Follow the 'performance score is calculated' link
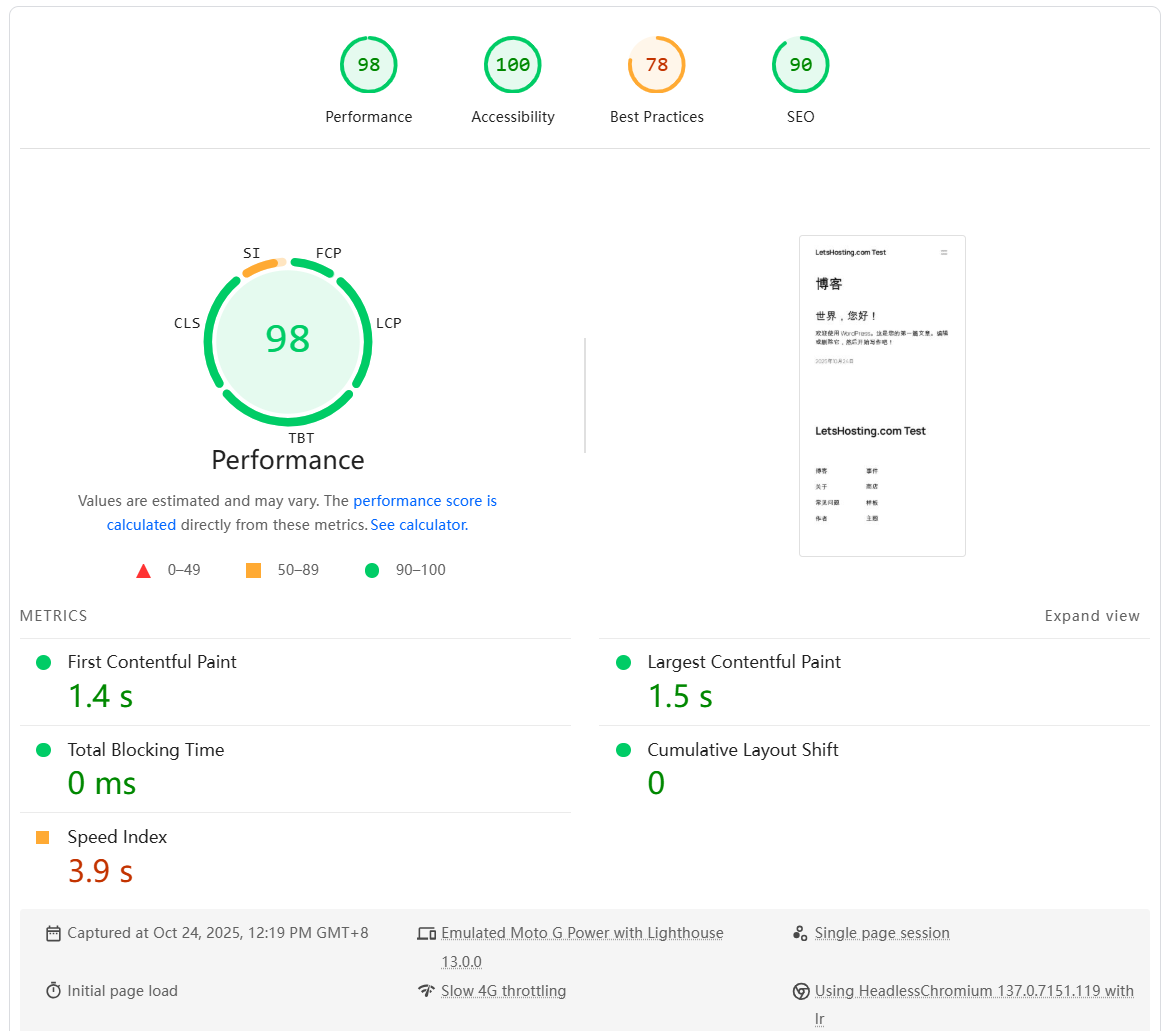This screenshot has height=1031, width=1170. (x=425, y=501)
